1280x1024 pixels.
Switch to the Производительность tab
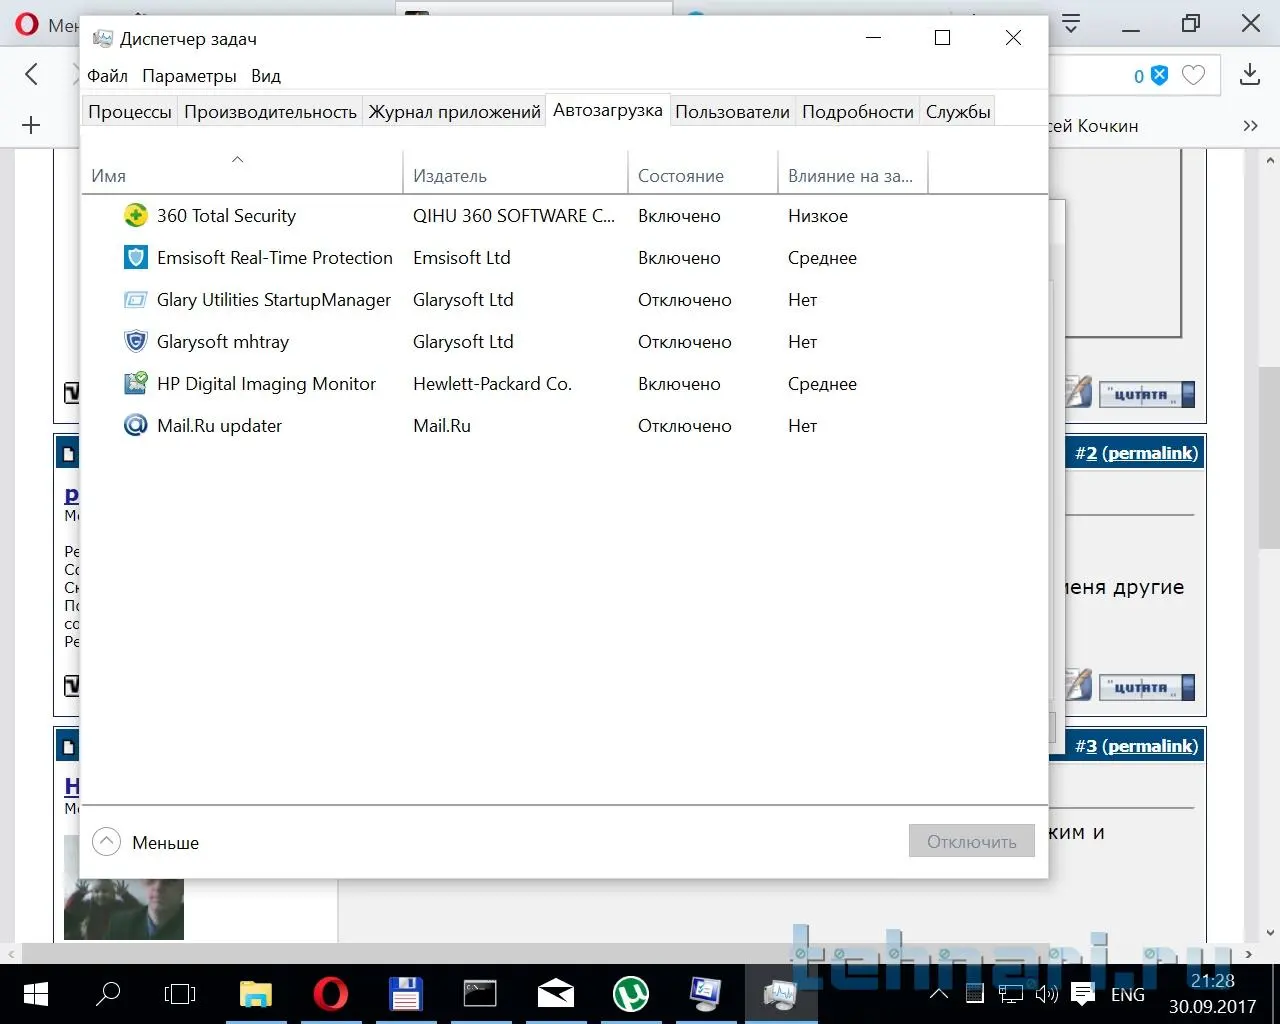[x=270, y=112]
